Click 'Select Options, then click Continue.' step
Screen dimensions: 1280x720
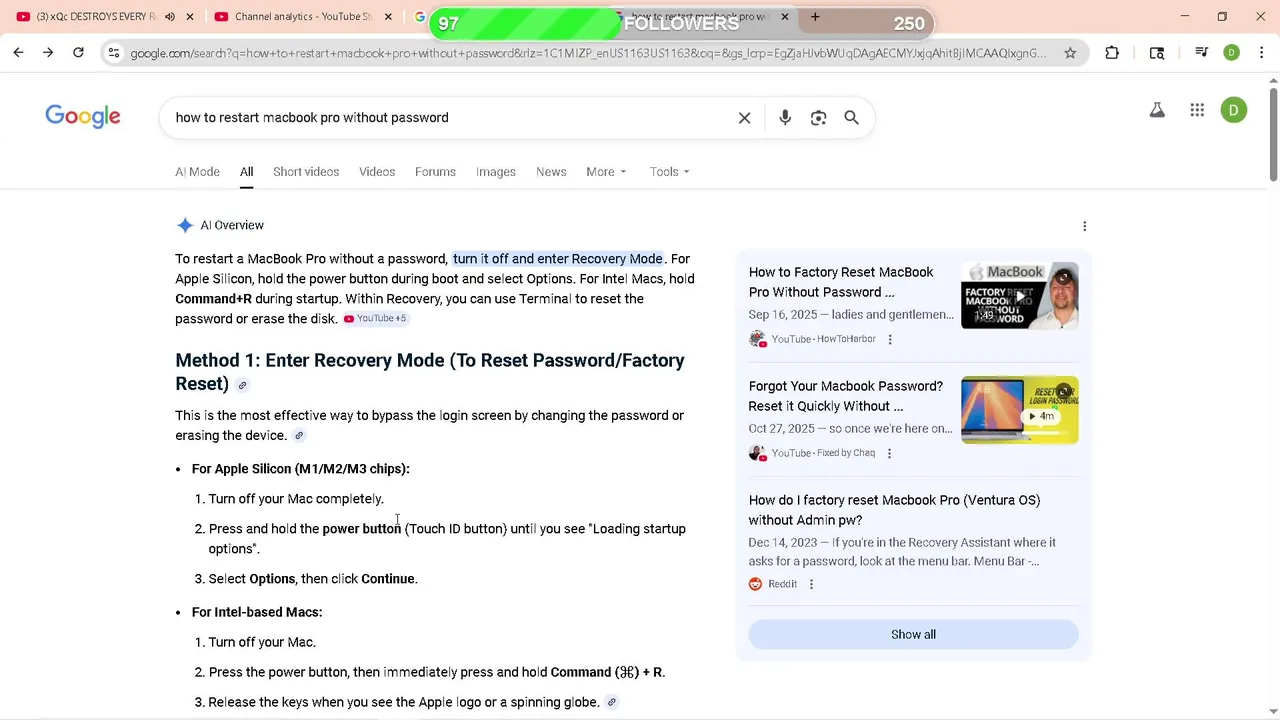point(313,579)
